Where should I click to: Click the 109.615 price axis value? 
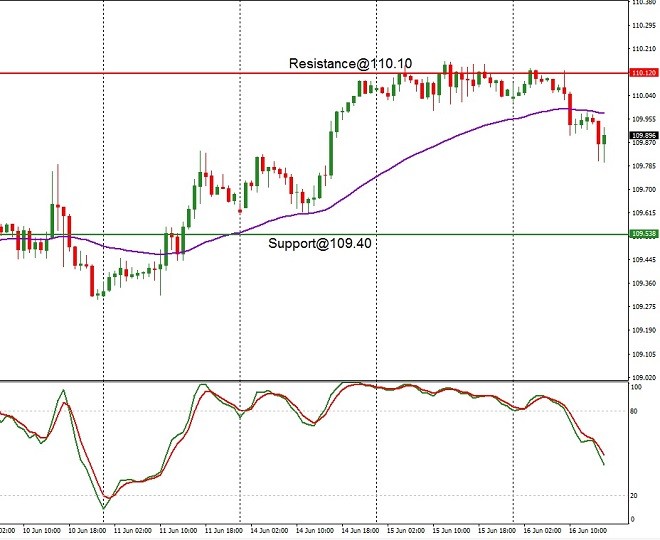644,213
